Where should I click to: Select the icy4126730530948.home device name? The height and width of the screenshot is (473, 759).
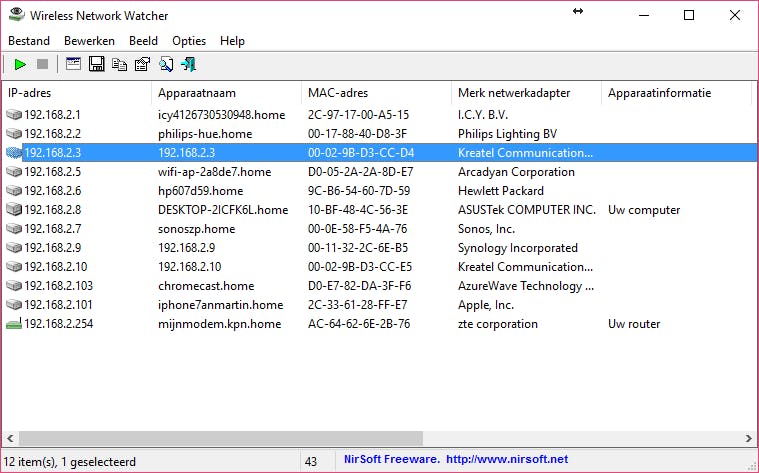pos(222,115)
